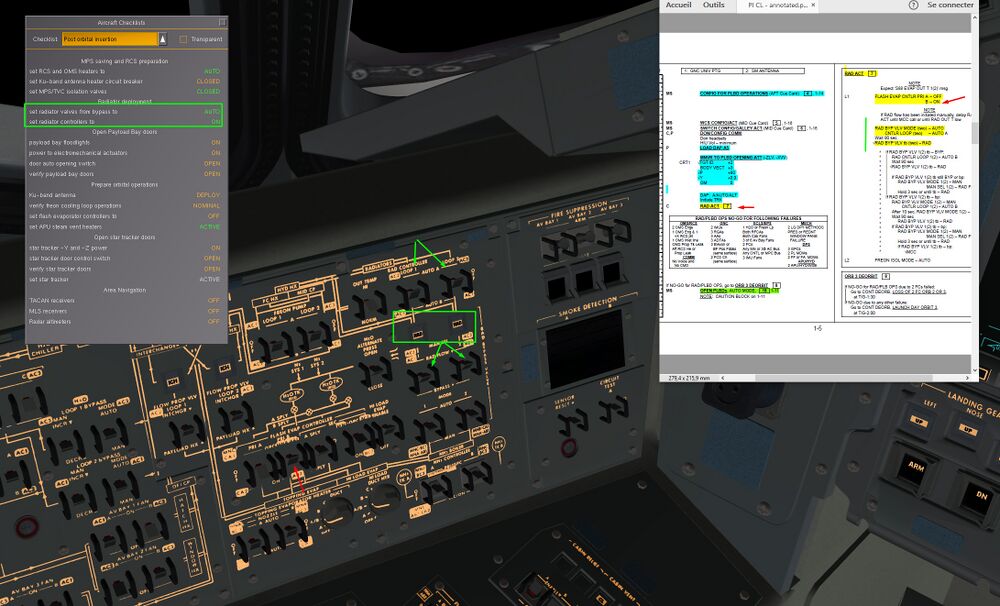Open the Outils tab
Image resolution: width=1000 pixels, height=606 pixels.
(713, 5)
